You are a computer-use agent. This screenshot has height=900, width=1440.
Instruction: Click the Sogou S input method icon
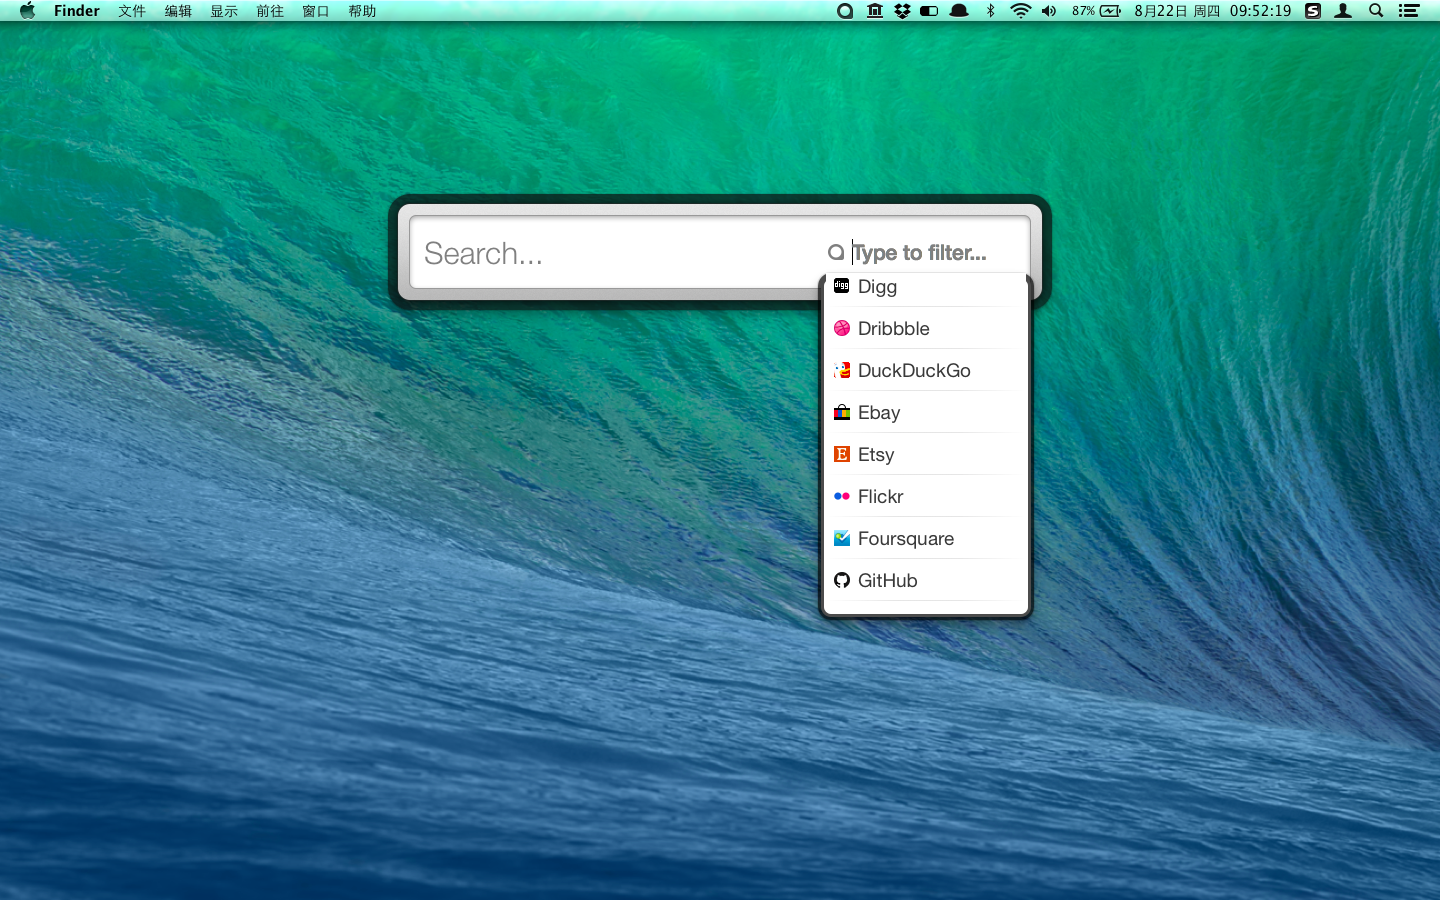(x=1313, y=11)
